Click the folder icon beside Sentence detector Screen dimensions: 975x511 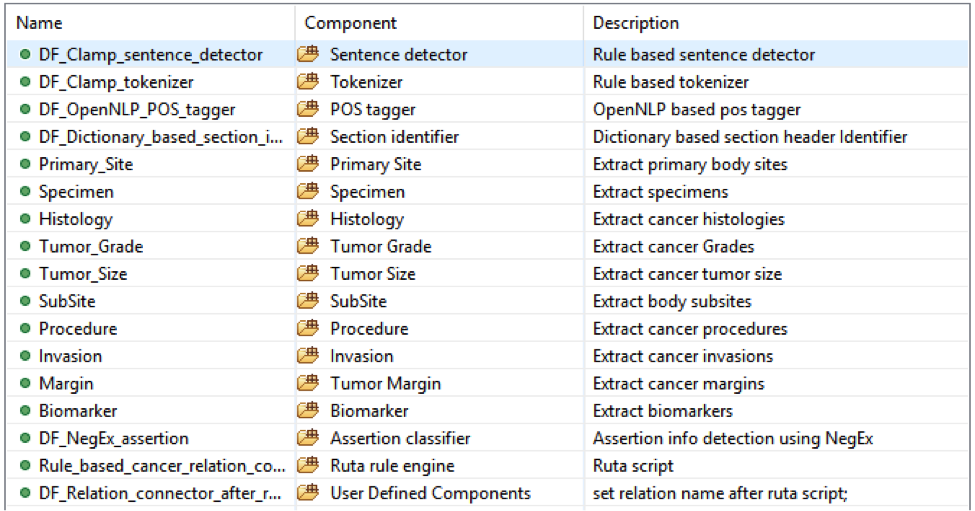point(308,55)
